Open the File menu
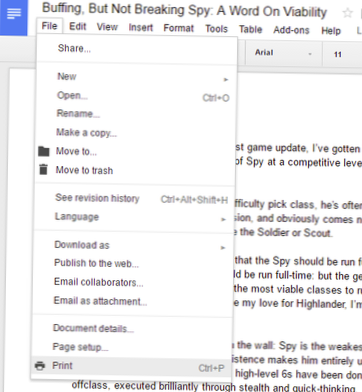 coord(49,26)
